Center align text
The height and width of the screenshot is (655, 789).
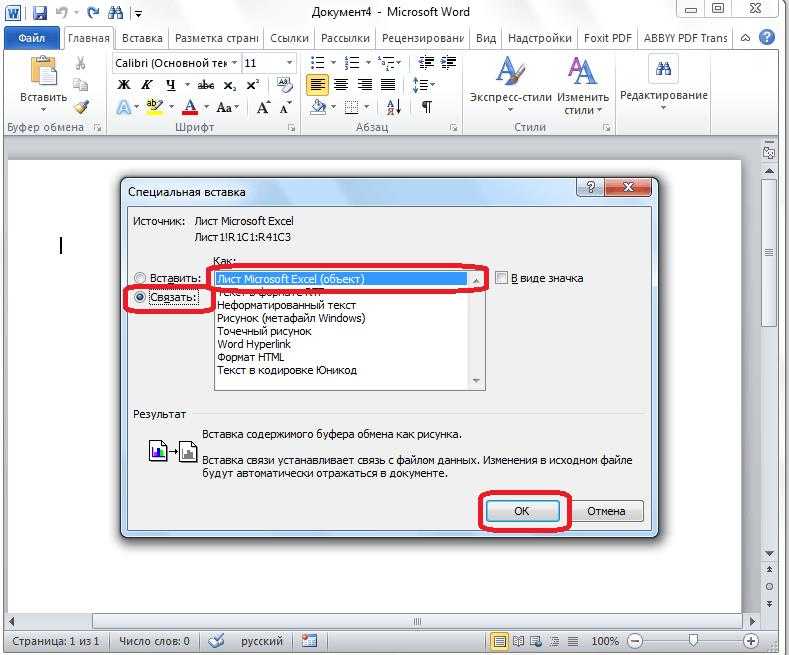click(x=341, y=85)
